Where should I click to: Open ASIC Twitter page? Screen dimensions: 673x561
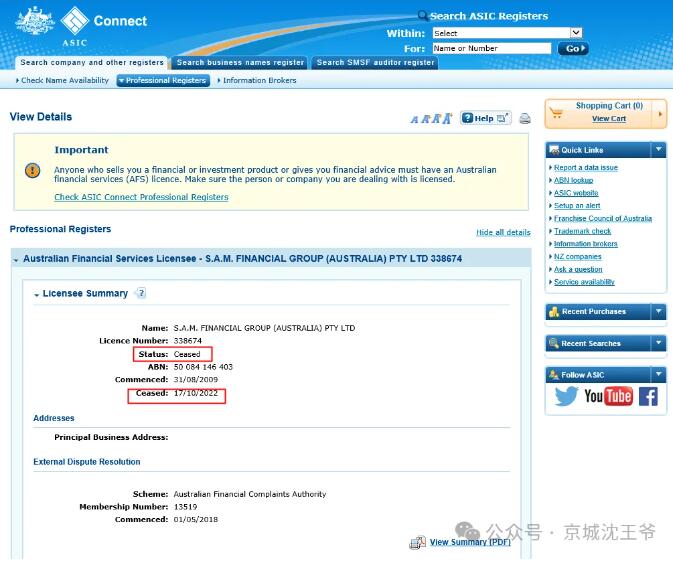[566, 396]
